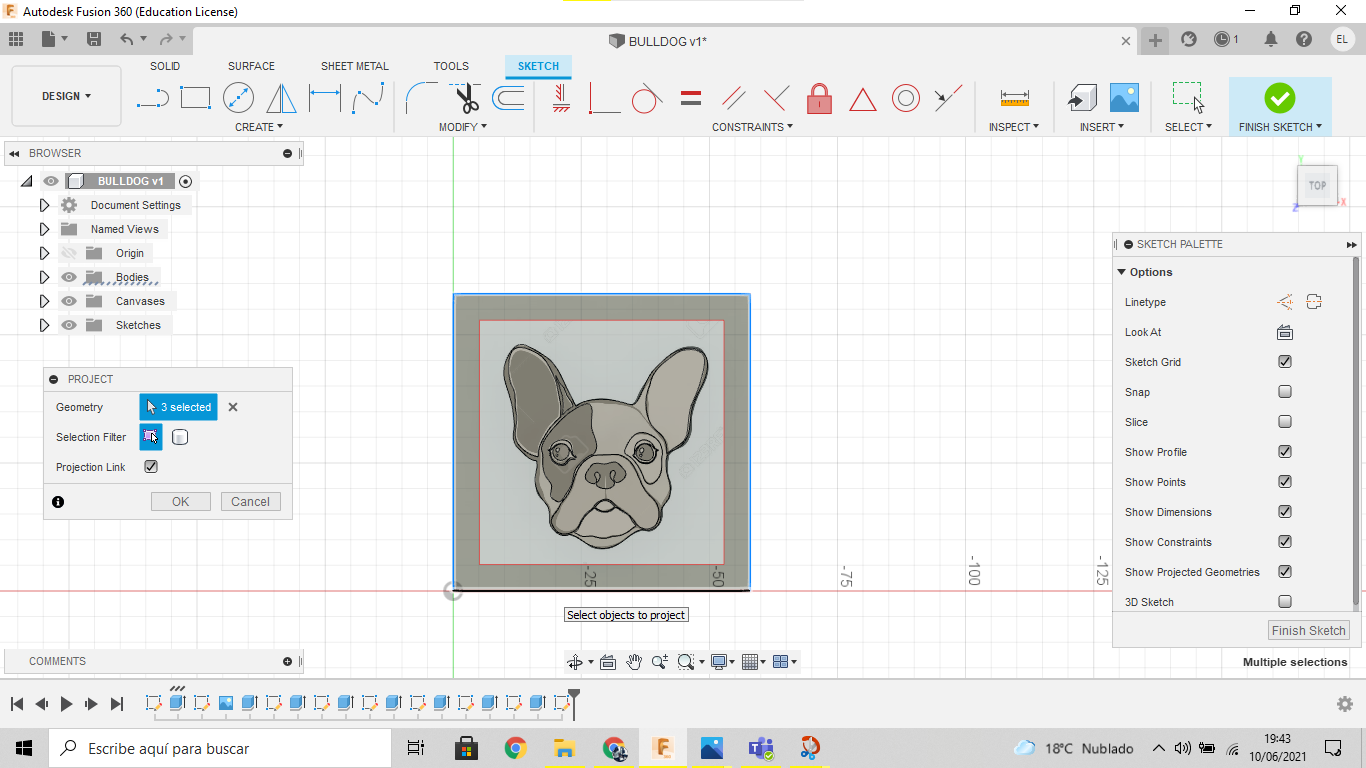The height and width of the screenshot is (768, 1366).
Task: Click the Insert Image canvas icon
Action: (1124, 98)
